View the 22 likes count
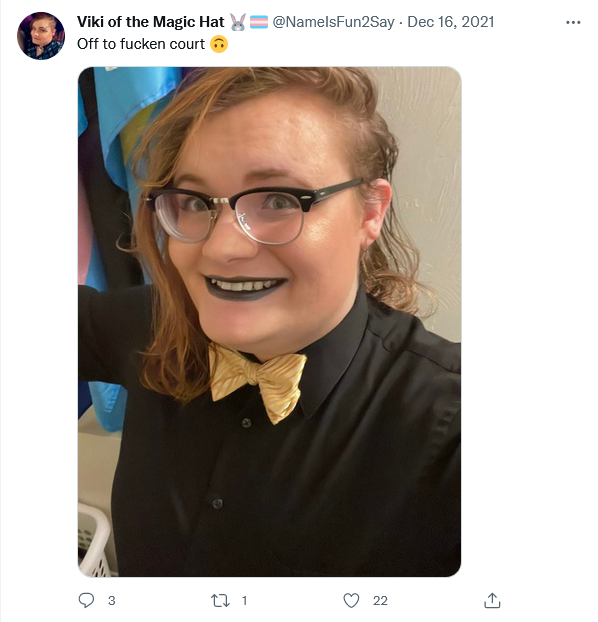The image size is (598, 622). pyautogui.click(x=380, y=601)
